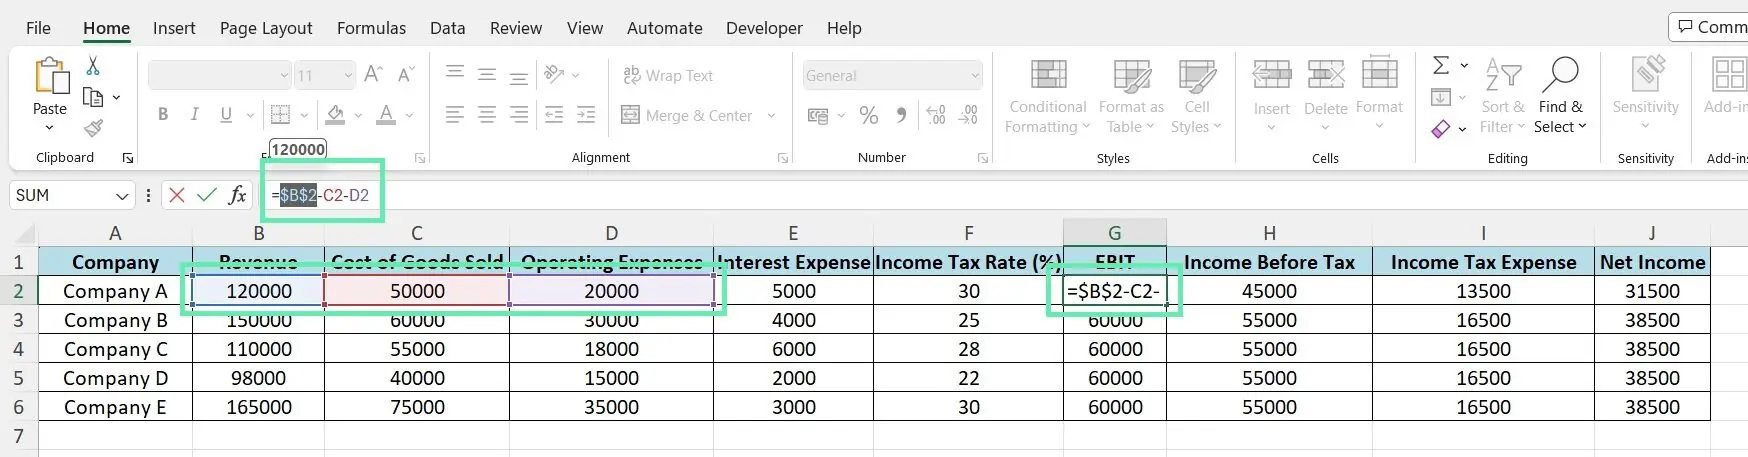
Task: Apply Percent Style format
Action: [869, 116]
